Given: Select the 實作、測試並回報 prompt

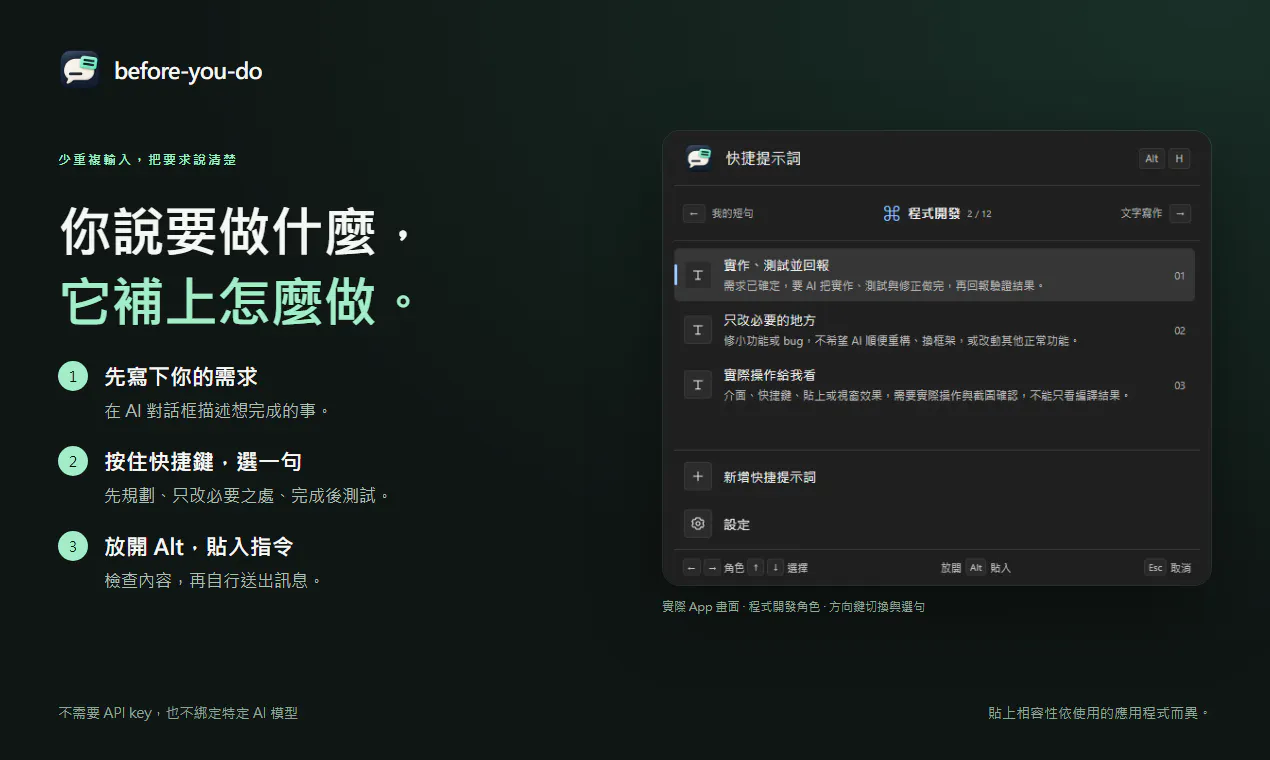Looking at the screenshot, I should (934, 275).
